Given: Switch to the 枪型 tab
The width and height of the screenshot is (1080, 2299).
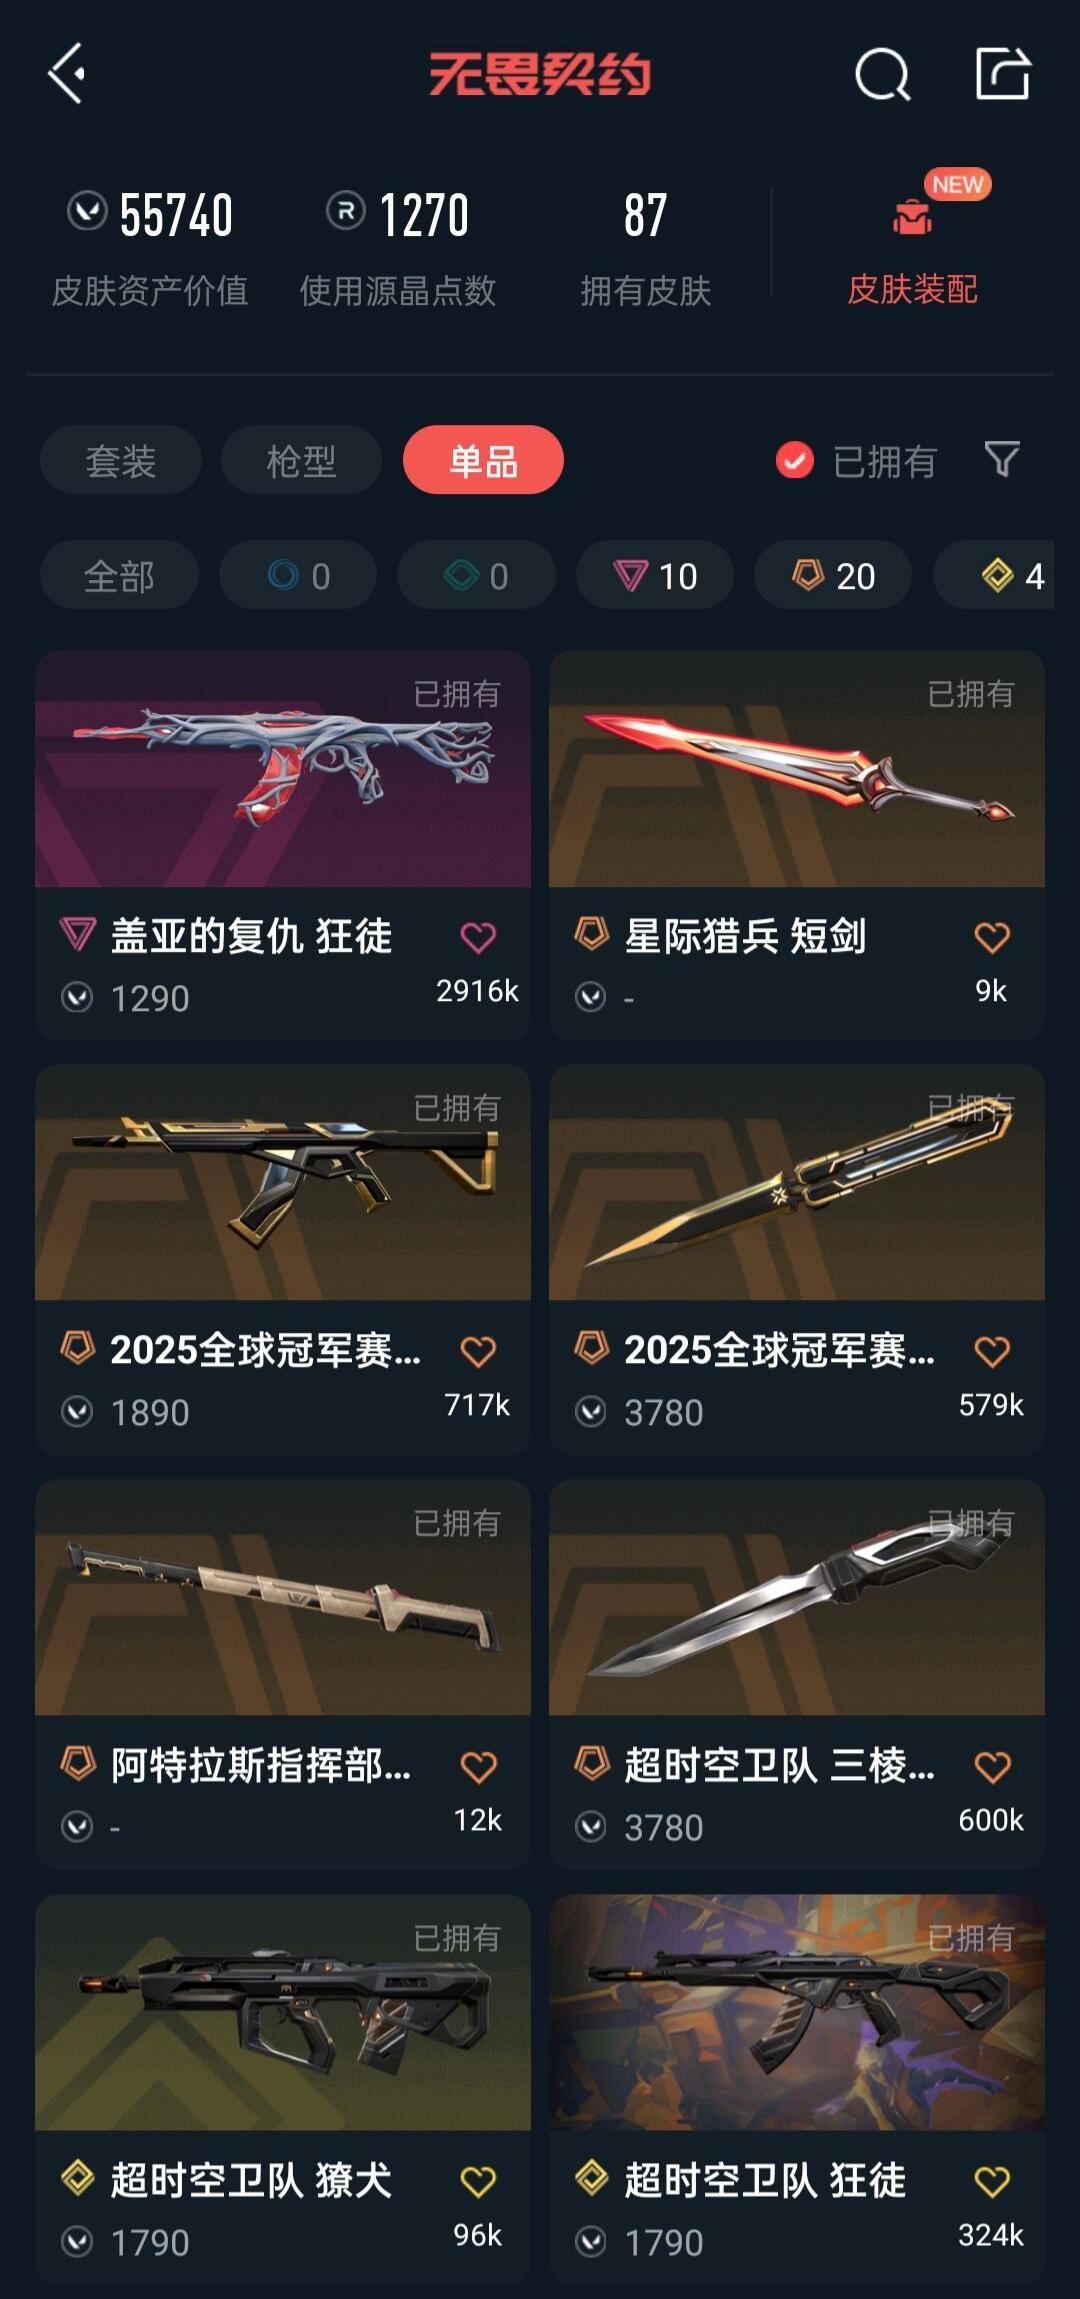Looking at the screenshot, I should [301, 460].
